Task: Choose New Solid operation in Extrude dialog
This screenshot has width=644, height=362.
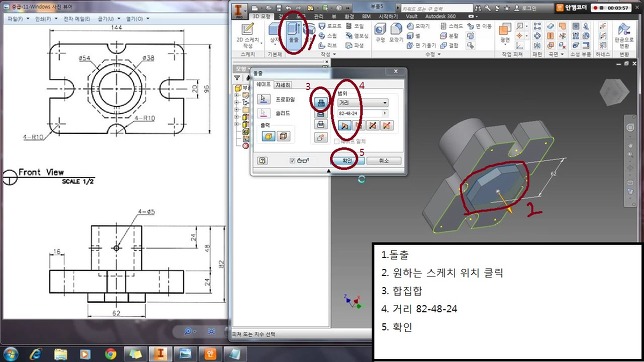Action: tap(321, 138)
